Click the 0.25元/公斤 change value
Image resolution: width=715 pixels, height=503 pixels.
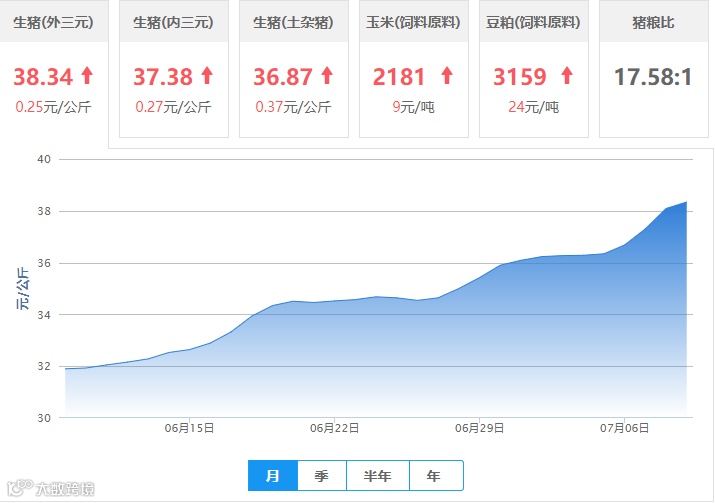pos(53,107)
